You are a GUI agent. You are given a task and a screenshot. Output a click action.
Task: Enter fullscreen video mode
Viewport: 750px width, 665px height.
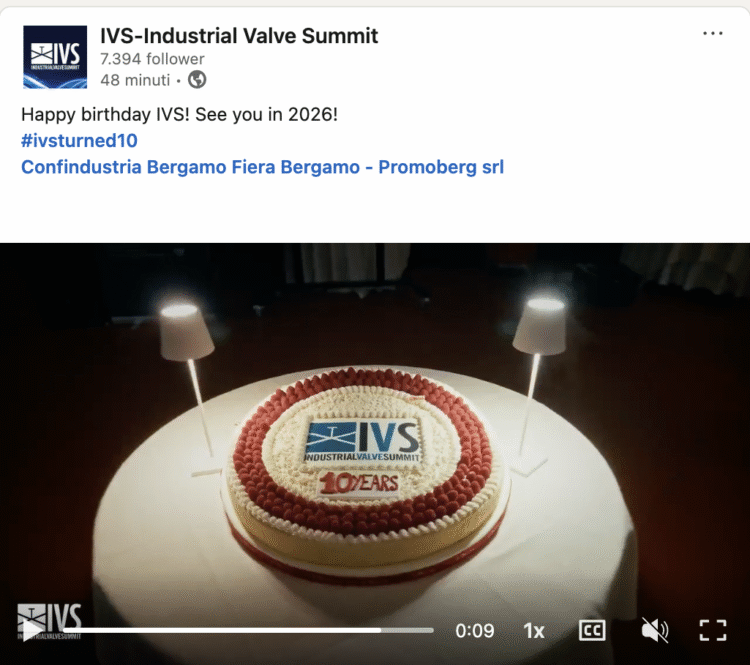pyautogui.click(x=713, y=630)
